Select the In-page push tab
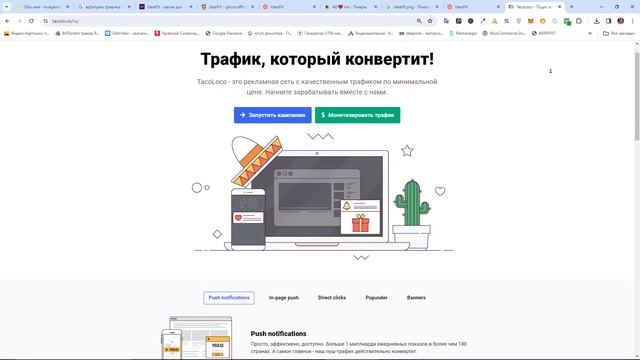This screenshot has width=640, height=360. [284, 298]
